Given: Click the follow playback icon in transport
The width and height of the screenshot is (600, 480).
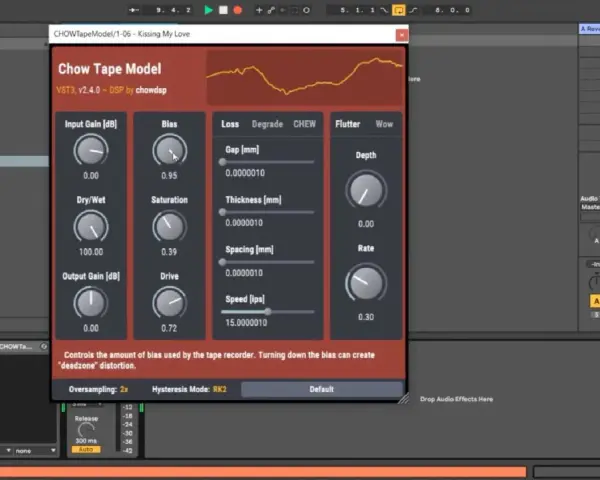Looking at the screenshot, I should point(134,10).
